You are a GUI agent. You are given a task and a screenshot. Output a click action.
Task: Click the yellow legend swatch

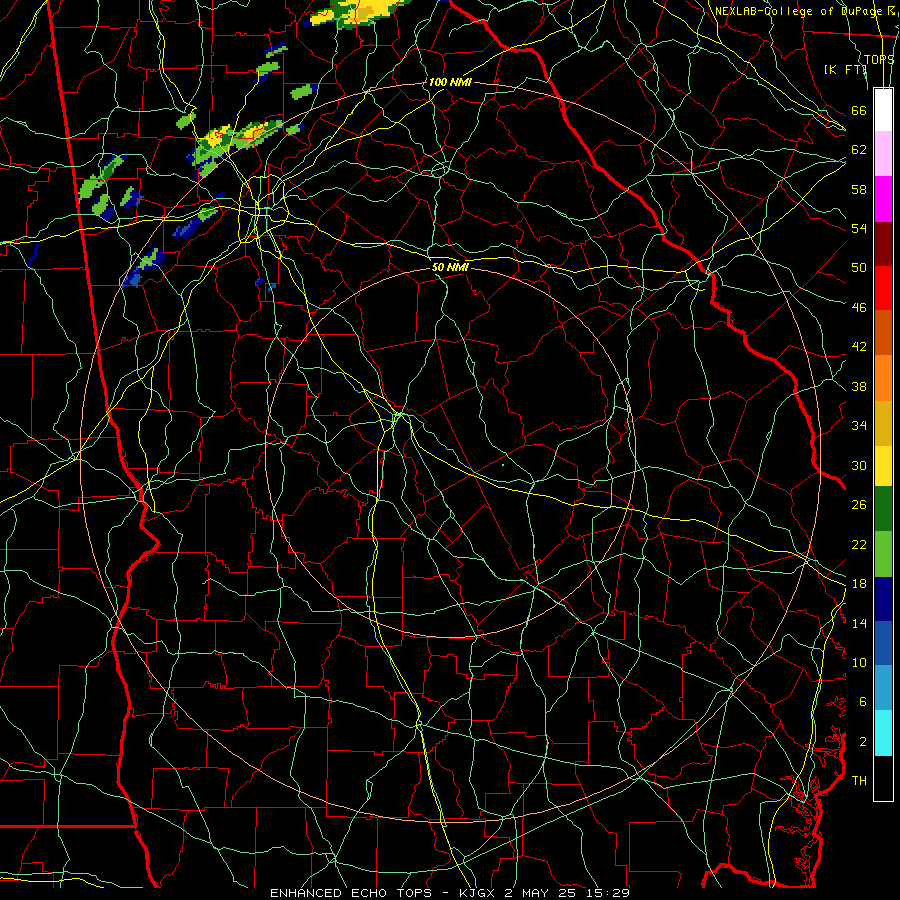883,465
